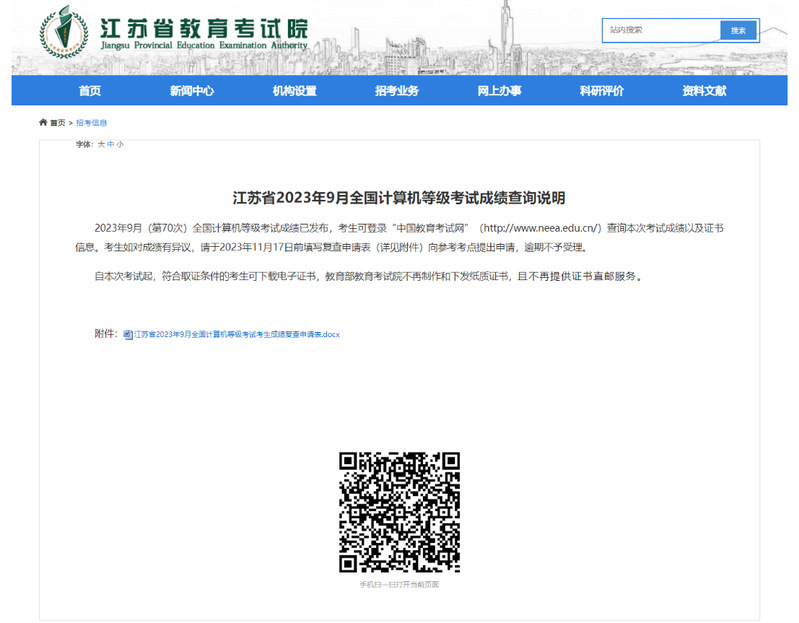Image resolution: width=799 pixels, height=623 pixels.
Task: Click the QR code image
Action: click(399, 512)
